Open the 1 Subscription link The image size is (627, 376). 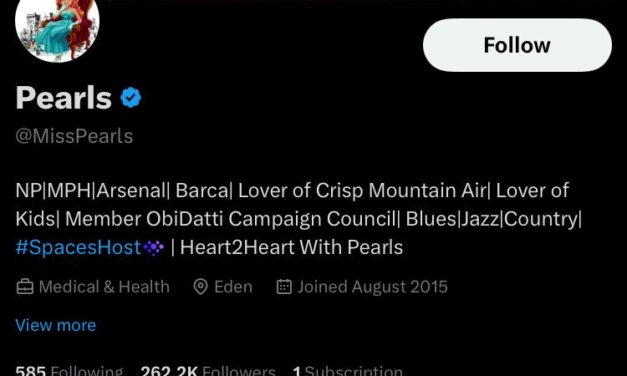[x=347, y=370]
